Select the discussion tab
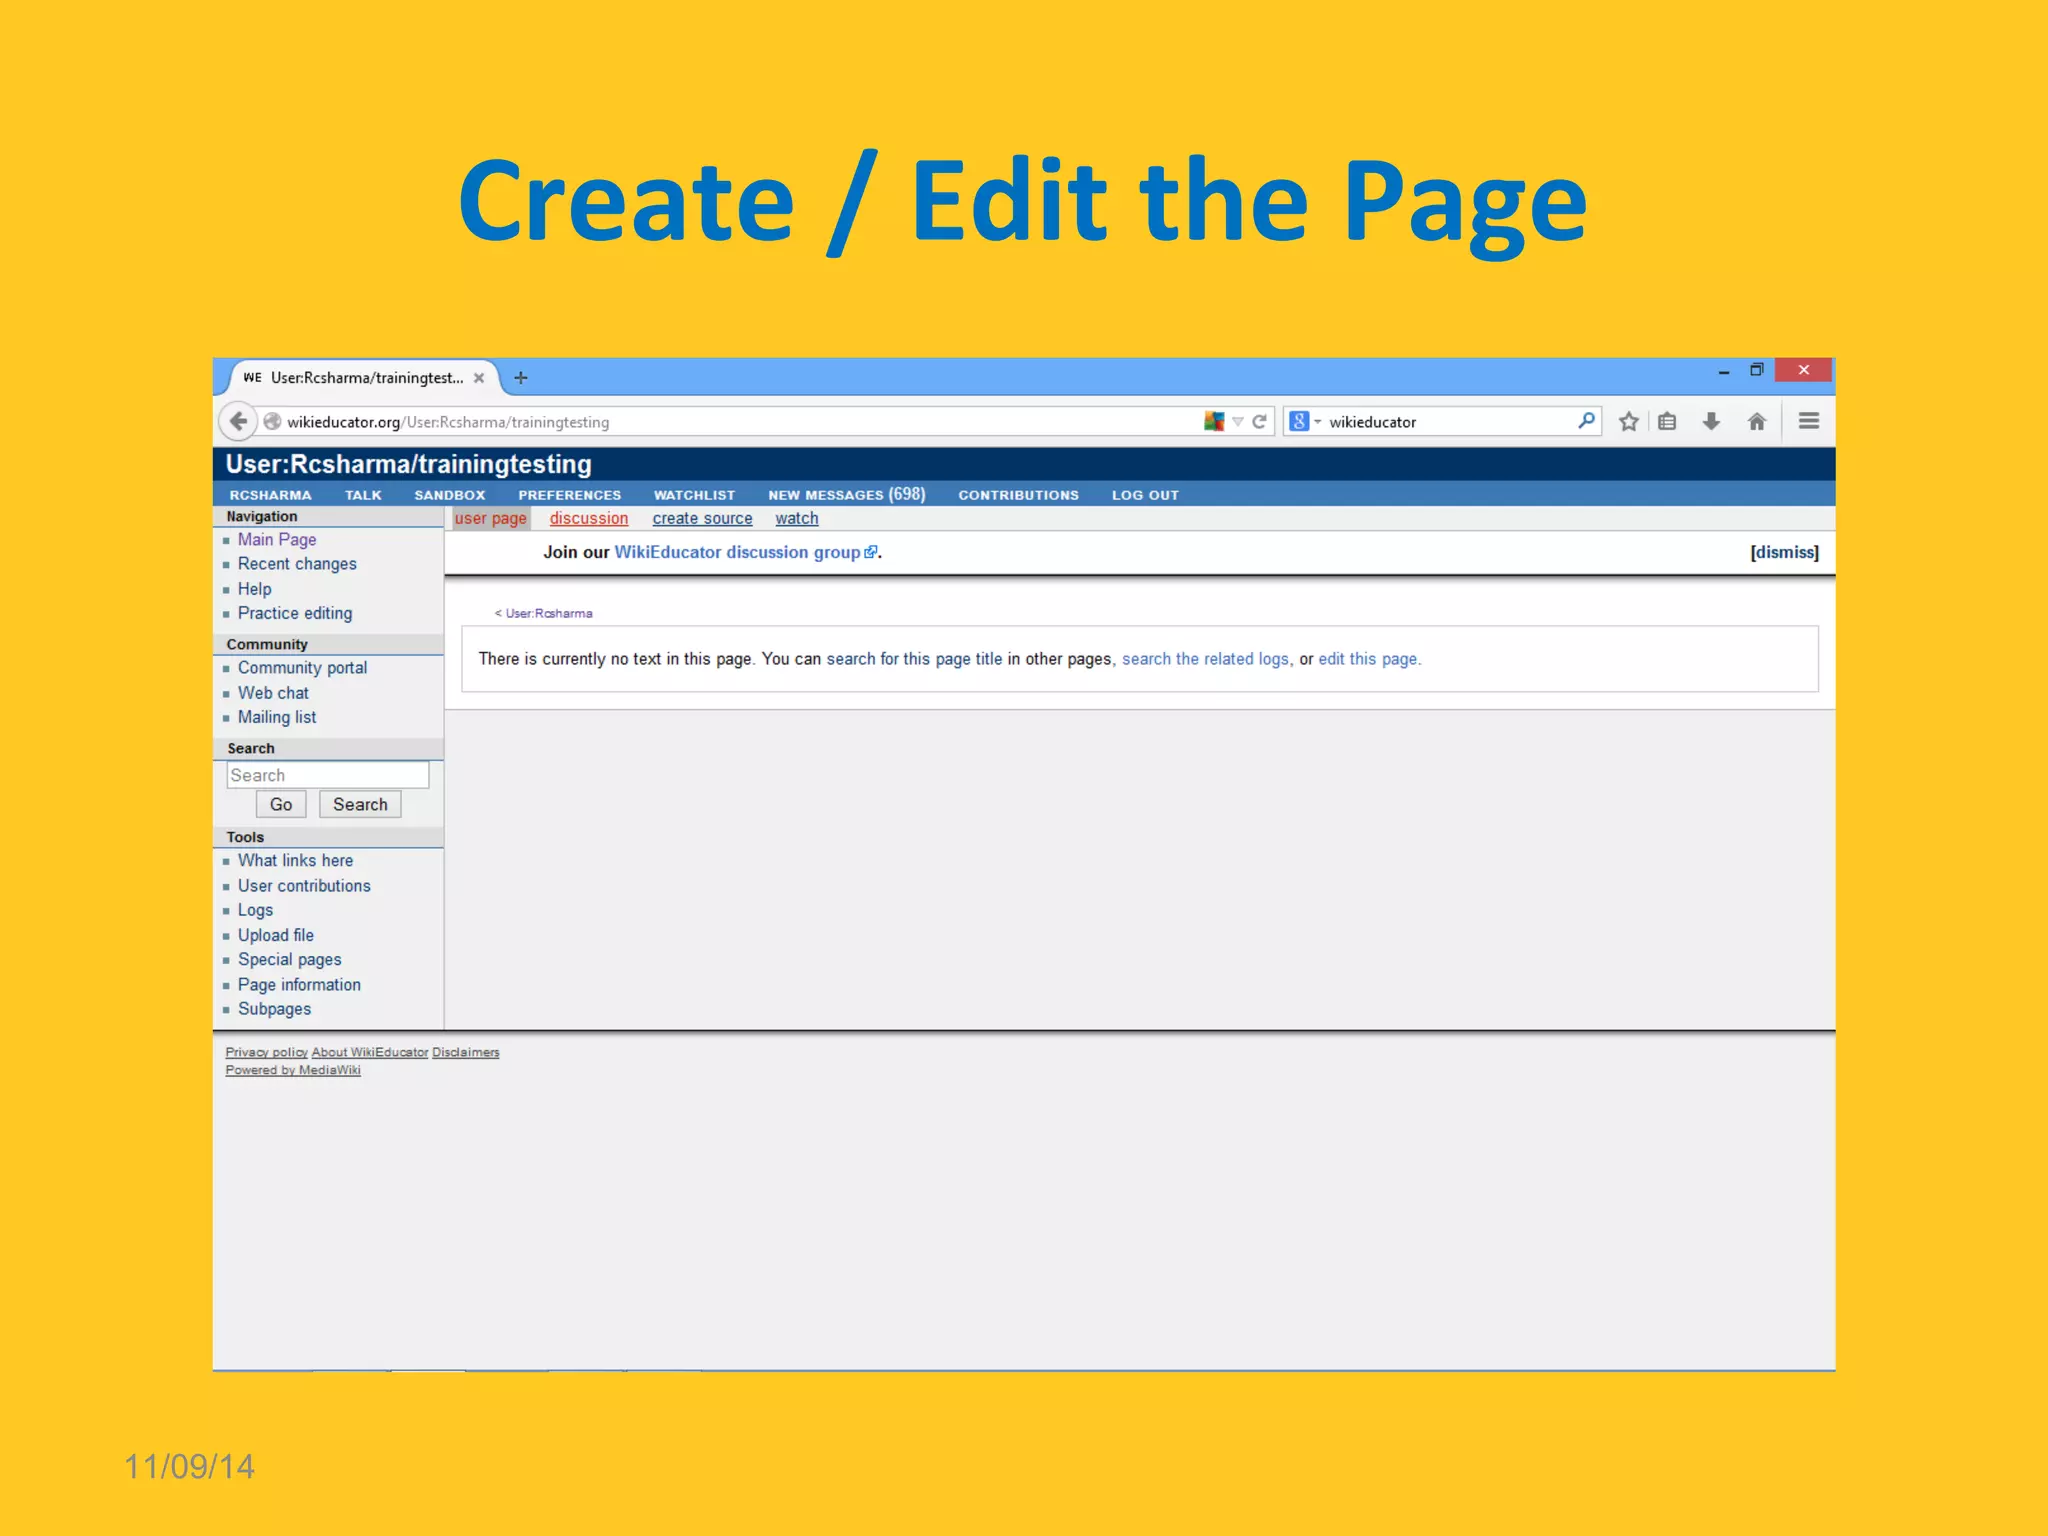Screen dimensions: 2048x1536 (589, 518)
